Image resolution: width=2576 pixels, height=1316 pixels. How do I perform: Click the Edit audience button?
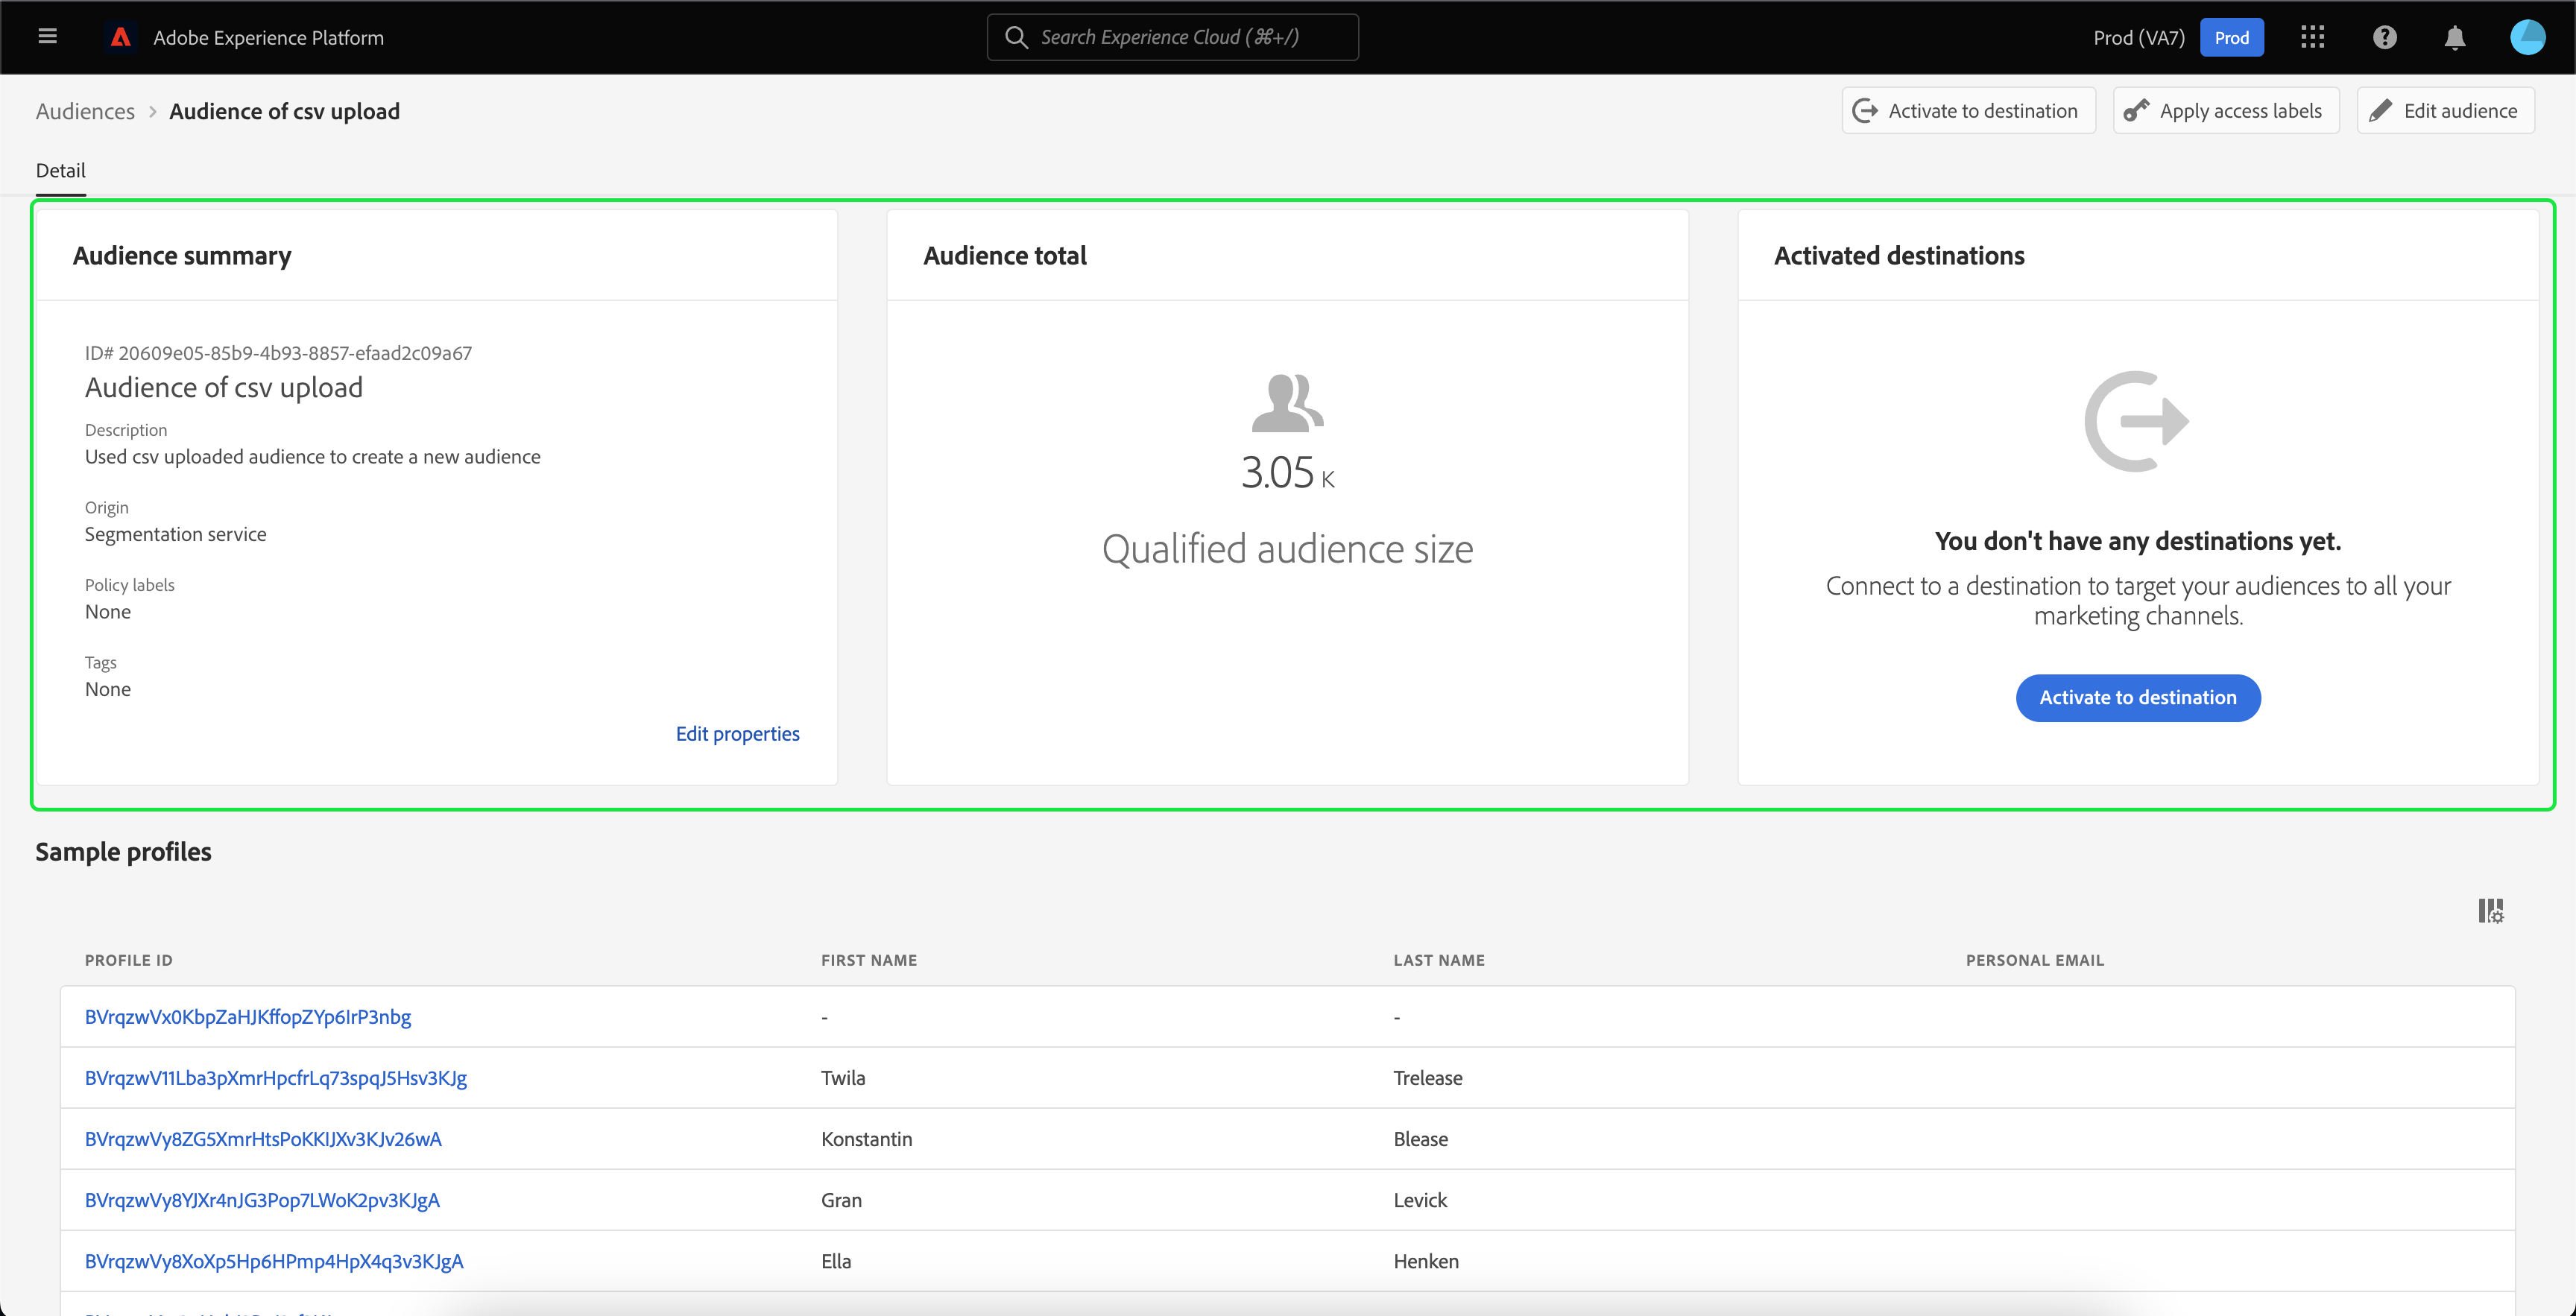2445,111
